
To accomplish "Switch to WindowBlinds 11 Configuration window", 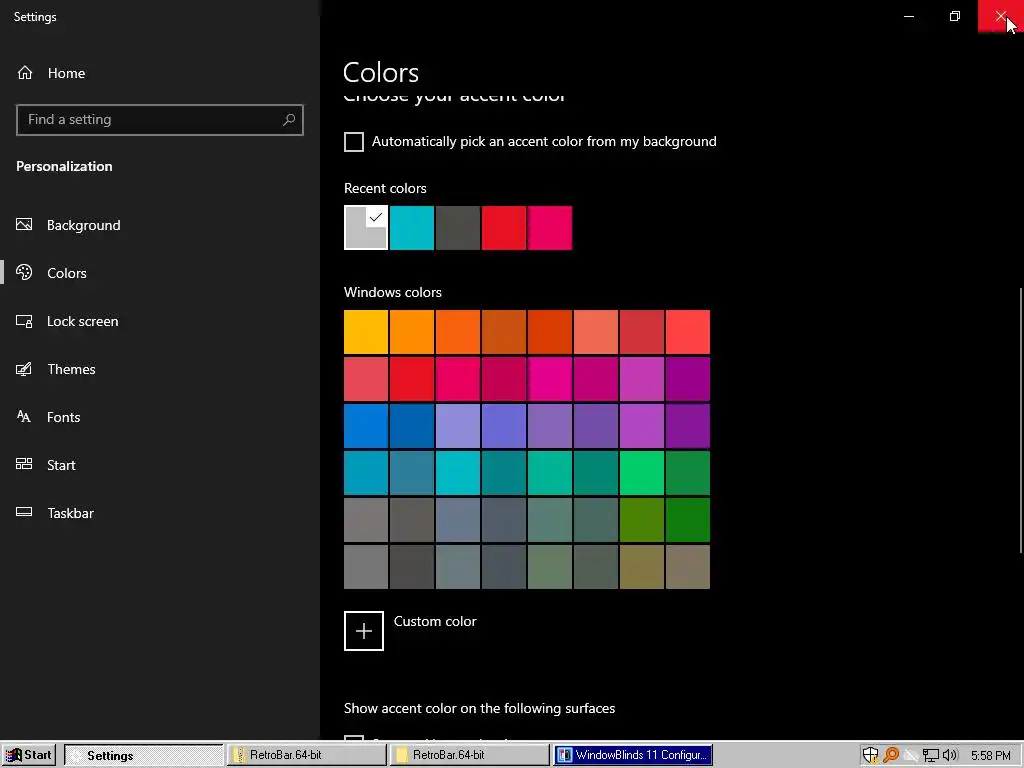I will click(x=633, y=755).
